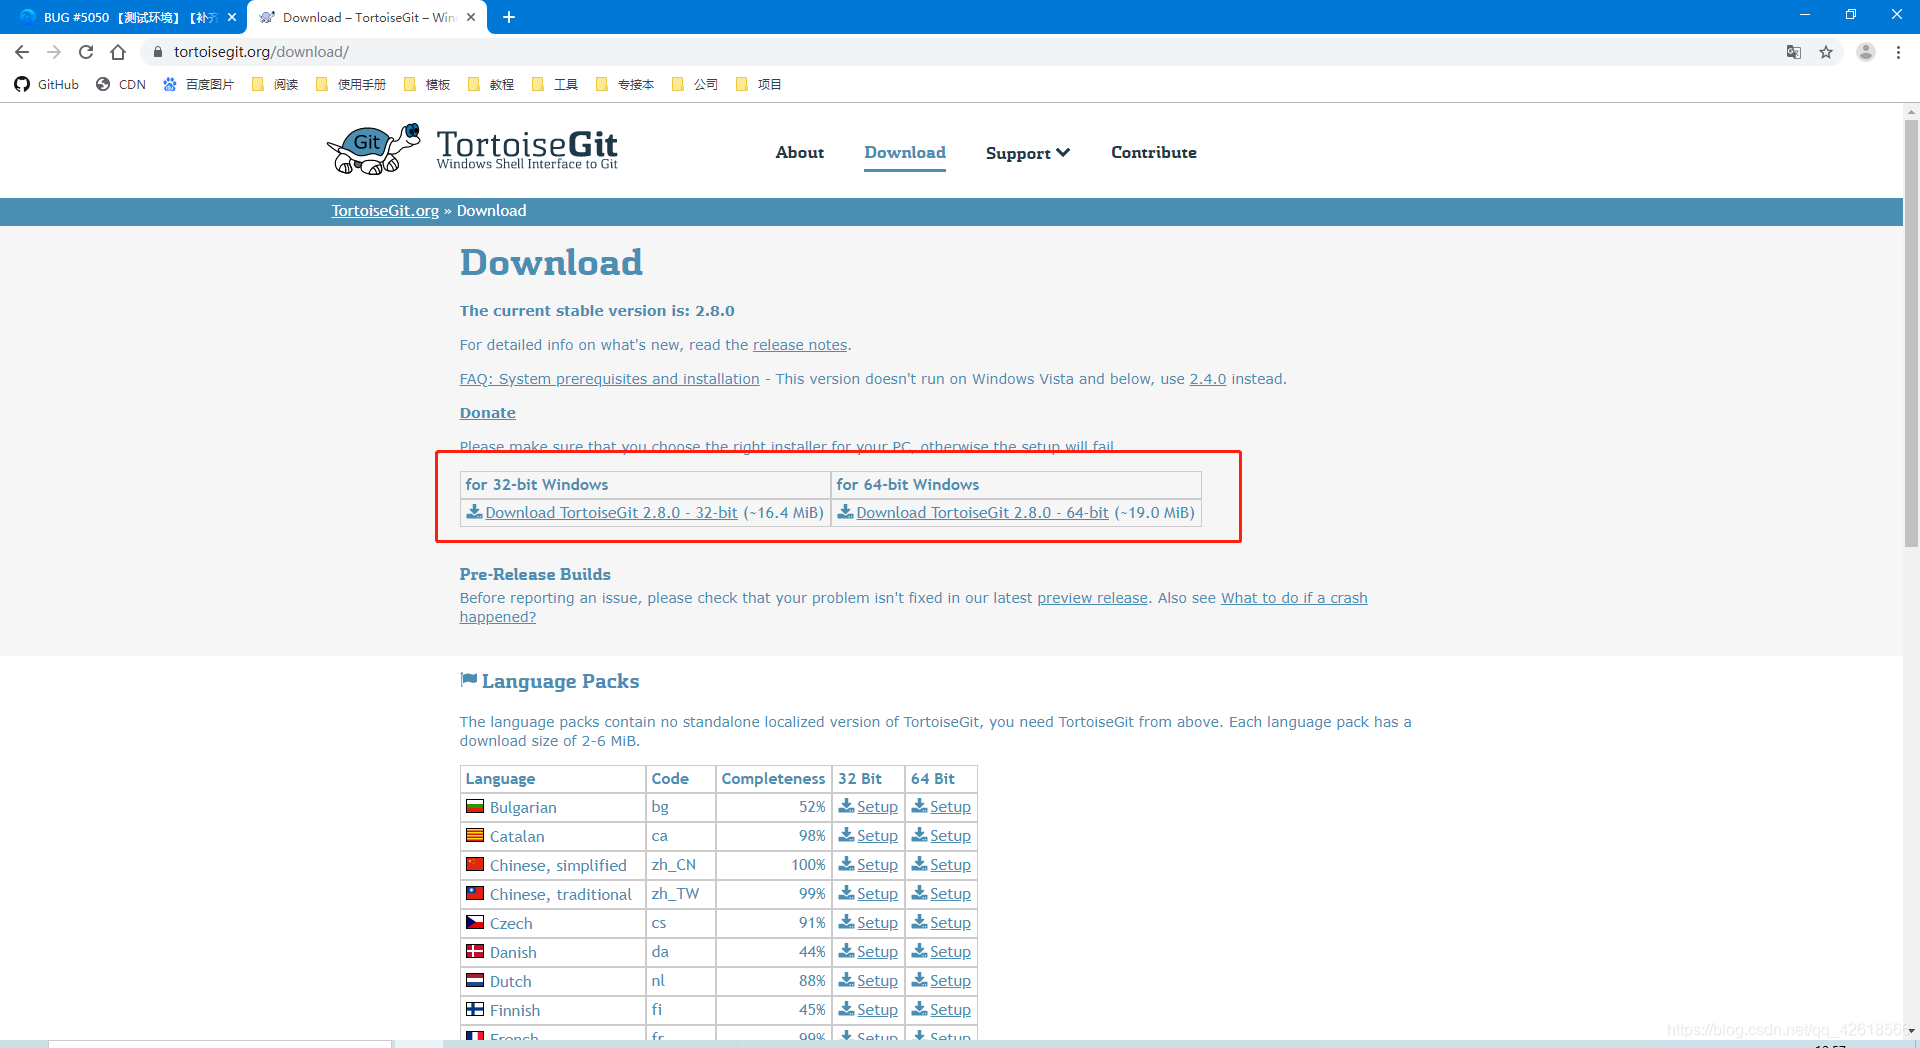
Task: Click the Donate link
Action: [x=487, y=413]
